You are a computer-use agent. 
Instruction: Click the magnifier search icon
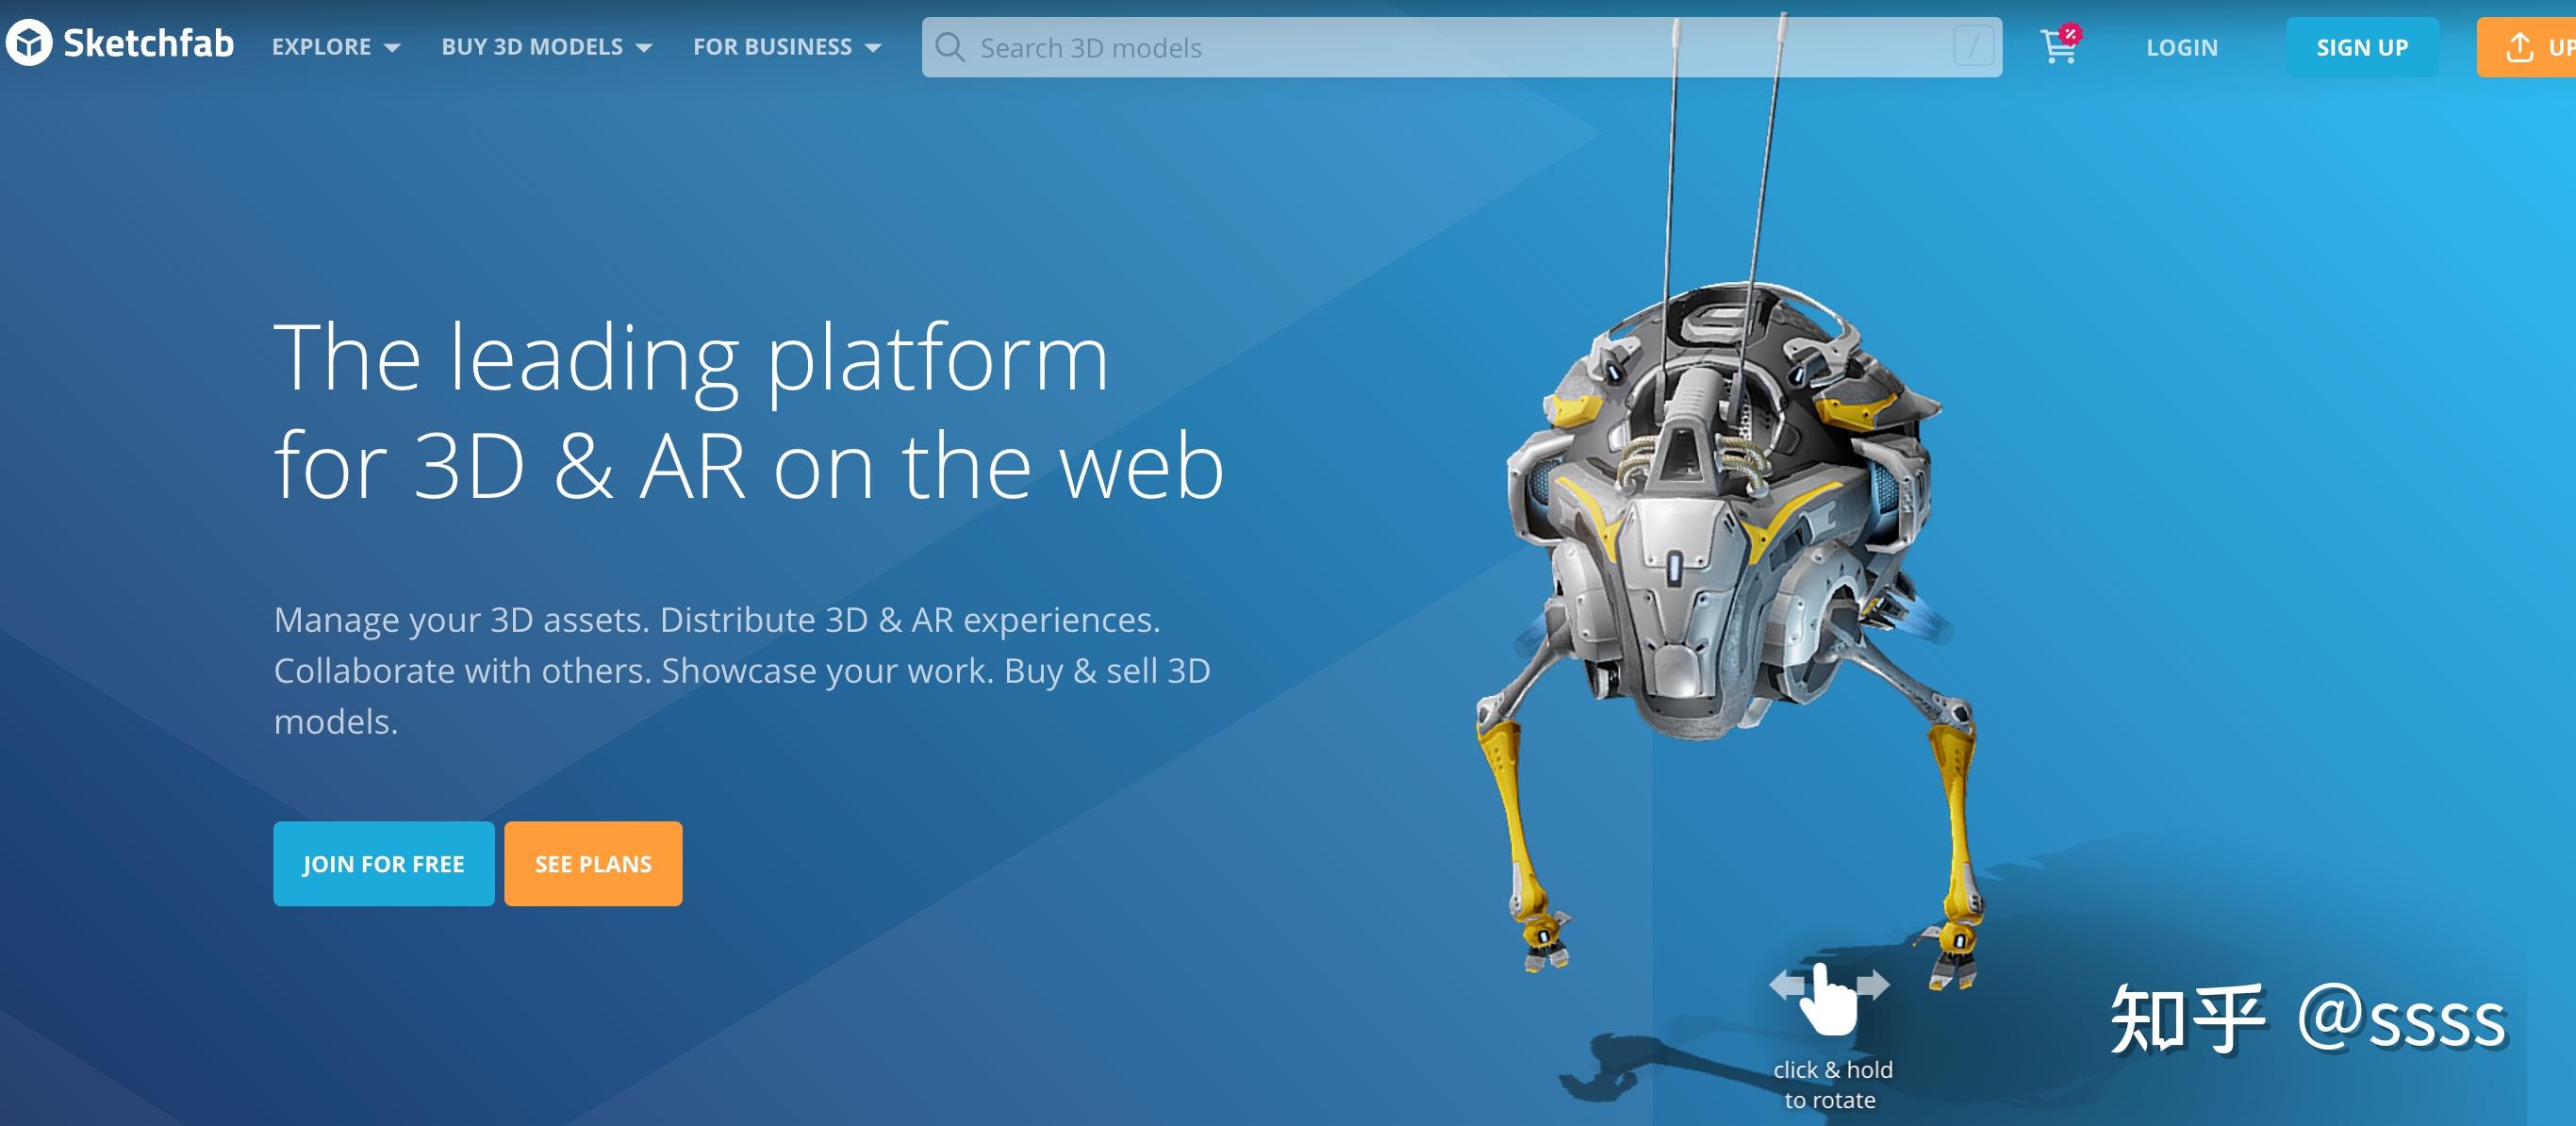pos(949,47)
